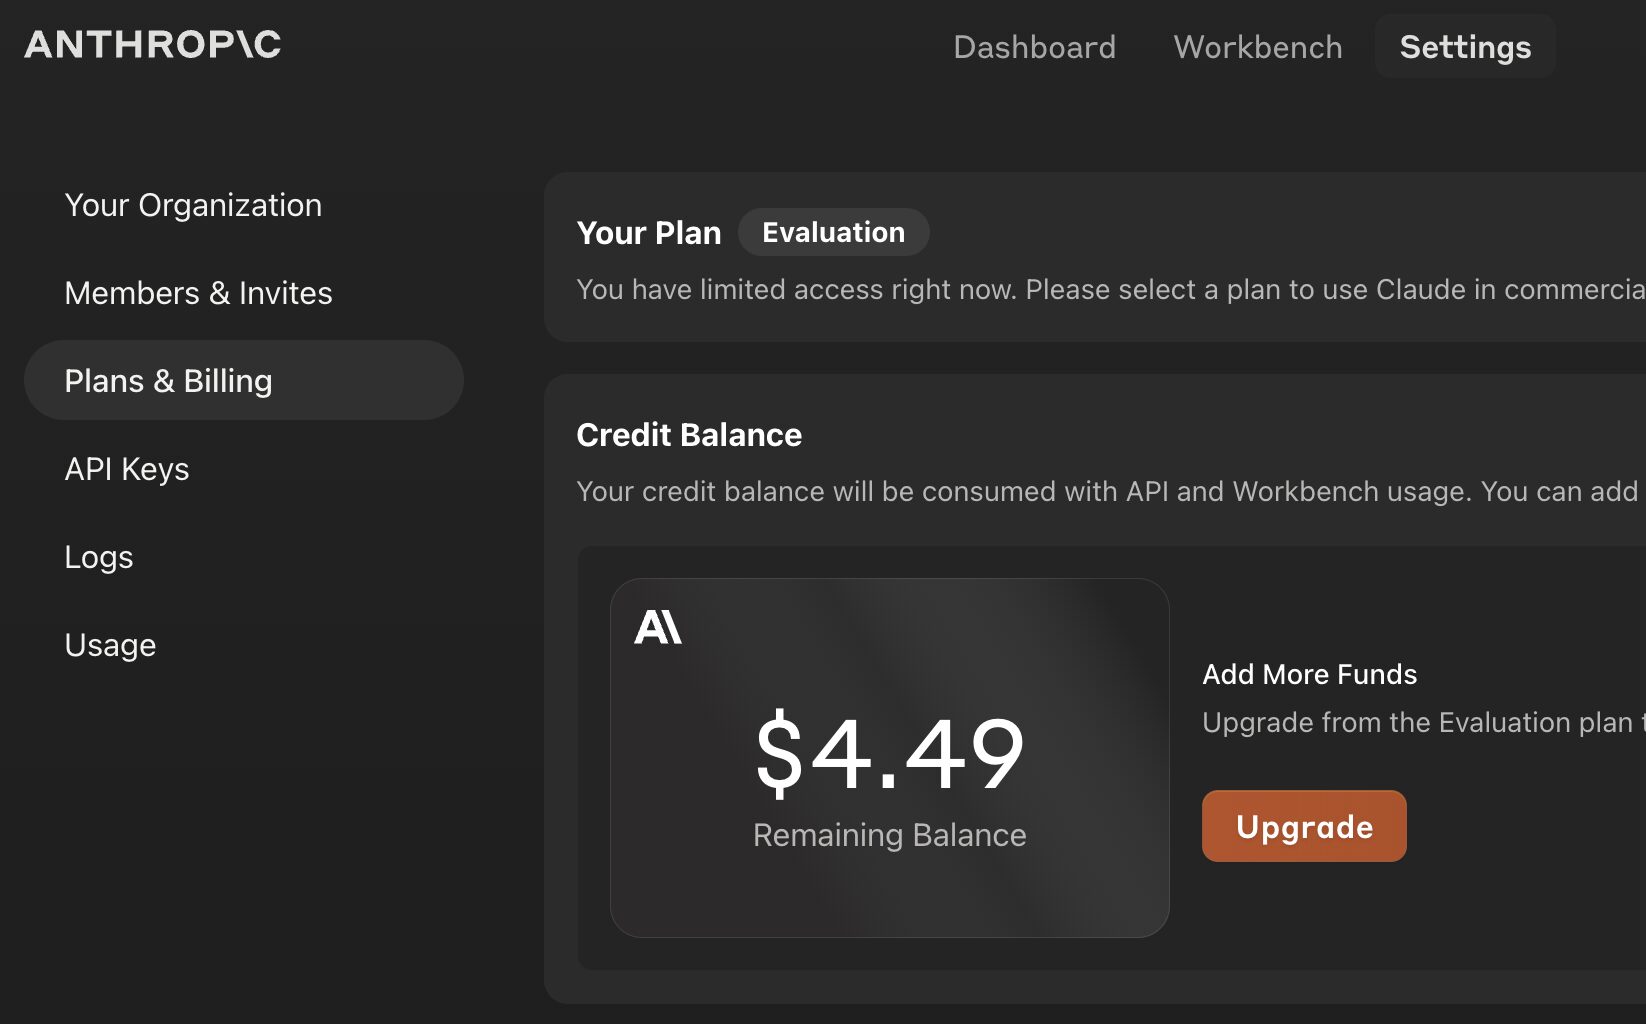Open the API Keys page
This screenshot has width=1646, height=1024.
(x=127, y=469)
